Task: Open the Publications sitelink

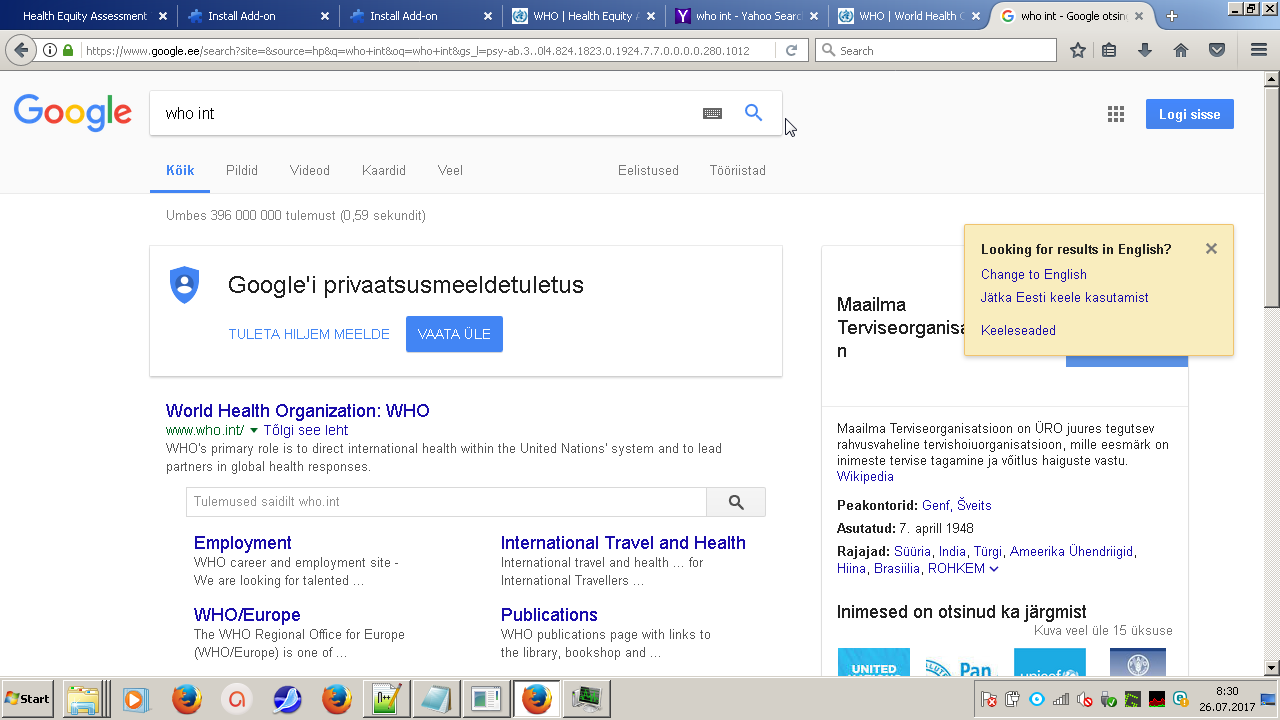Action: (x=549, y=615)
